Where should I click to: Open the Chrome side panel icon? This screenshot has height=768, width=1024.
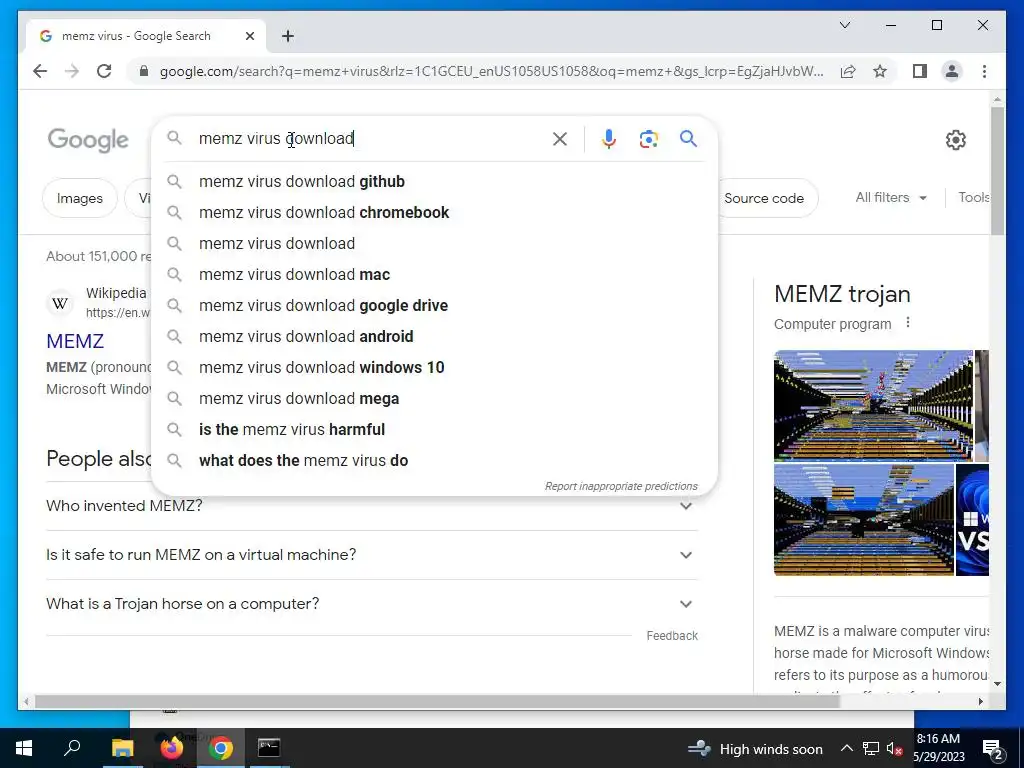point(920,71)
